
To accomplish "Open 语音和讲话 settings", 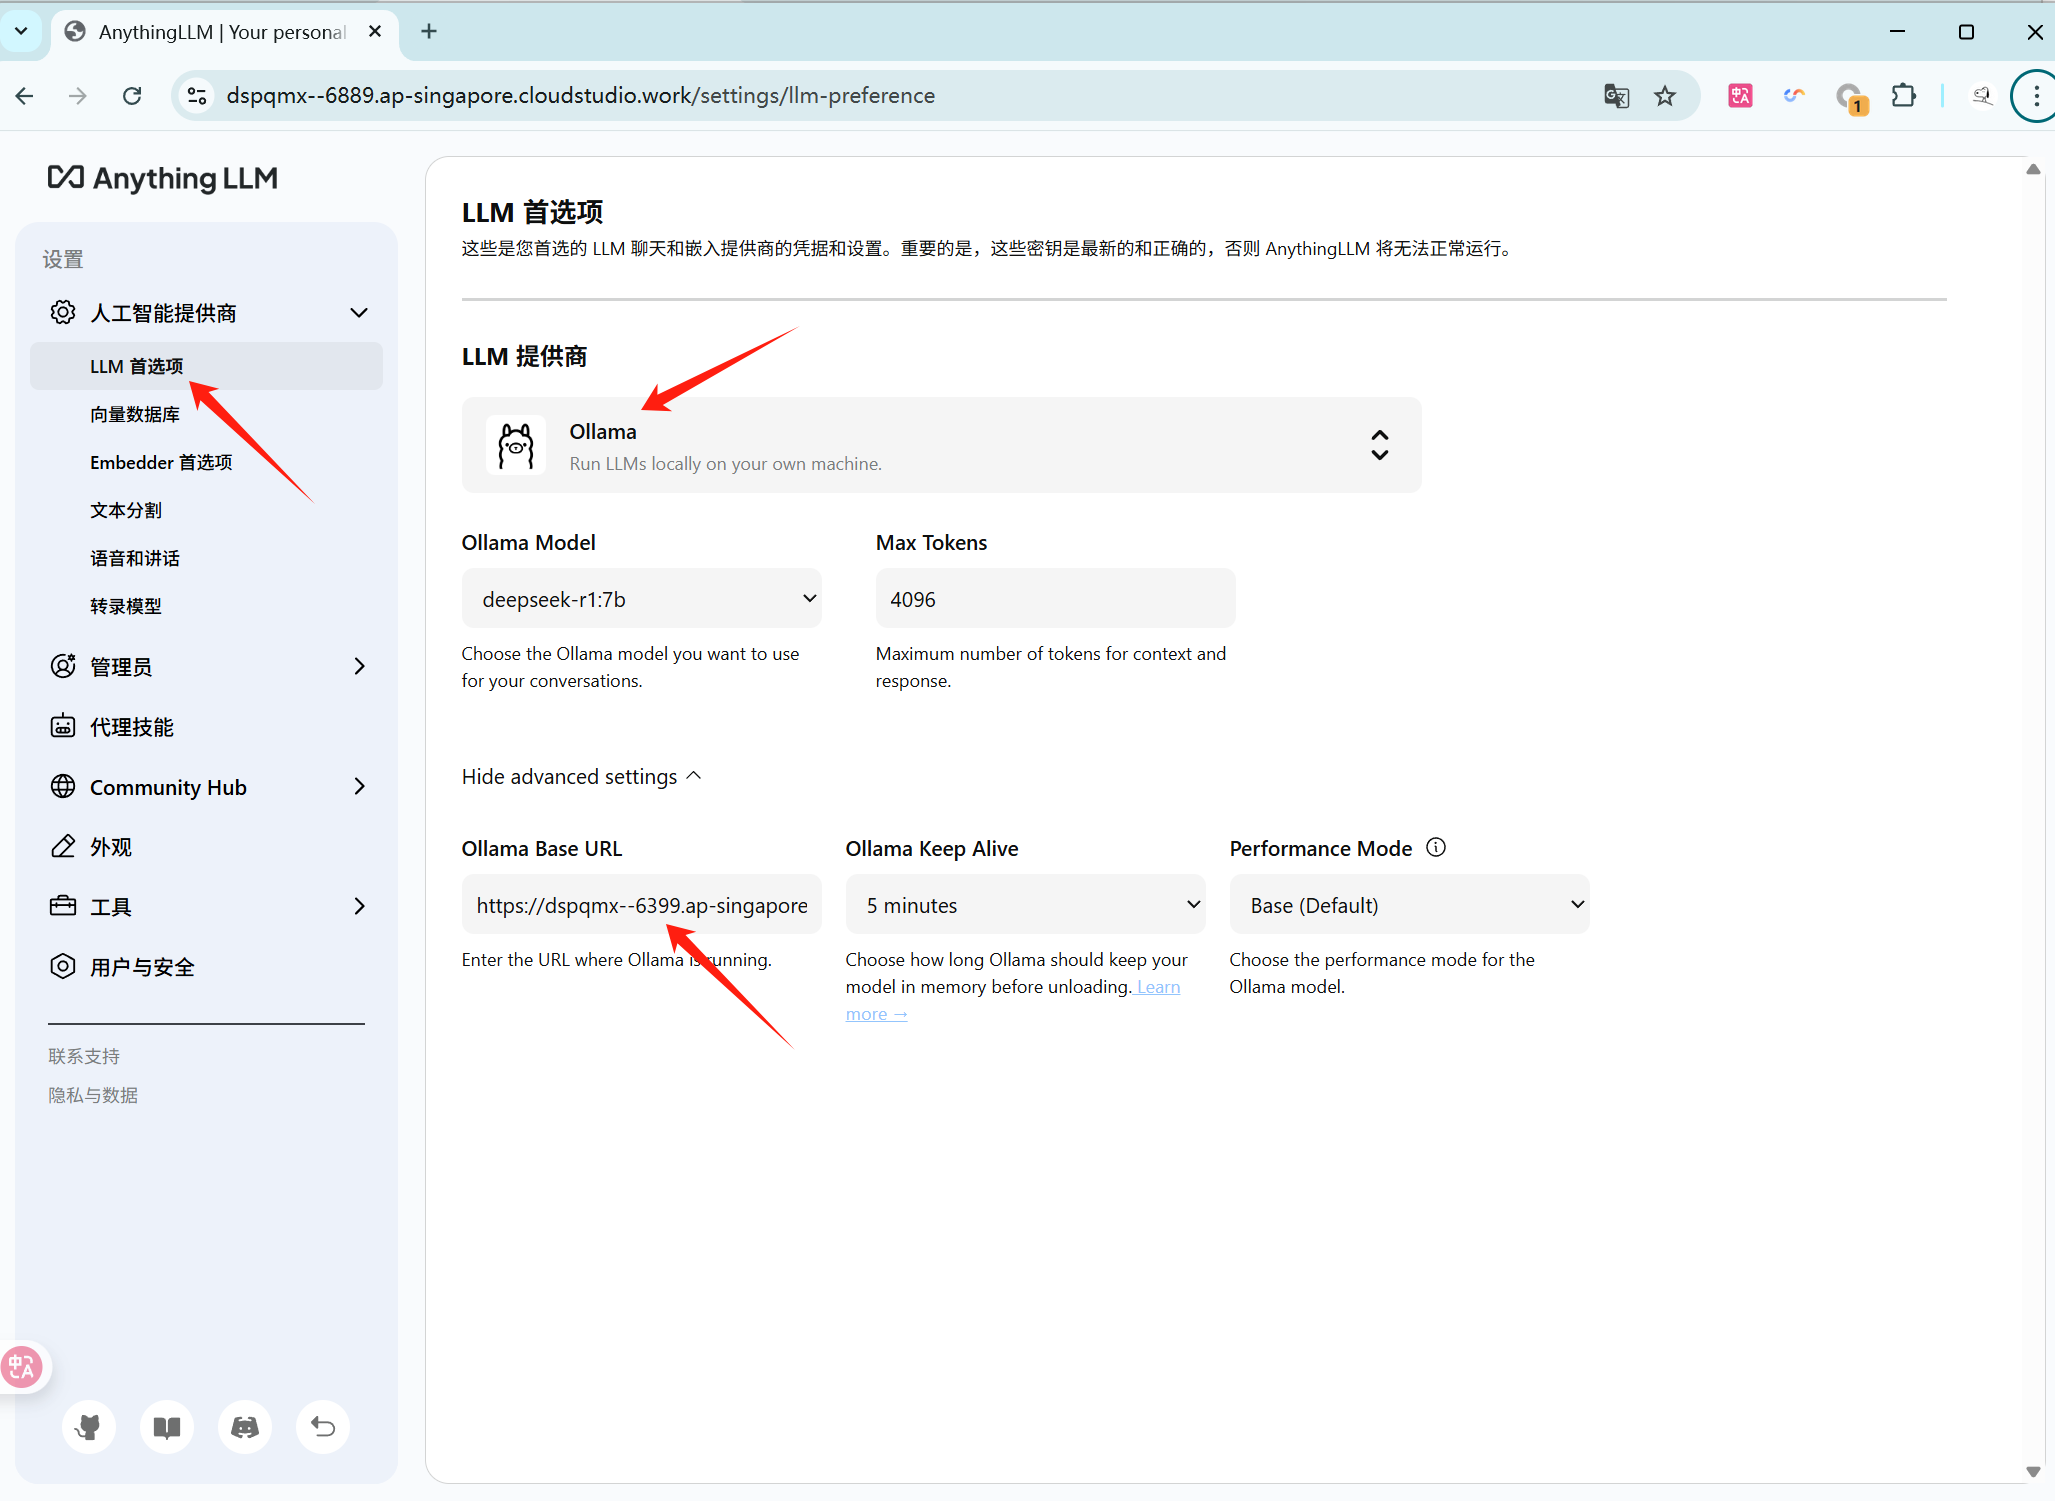I will click(135, 558).
